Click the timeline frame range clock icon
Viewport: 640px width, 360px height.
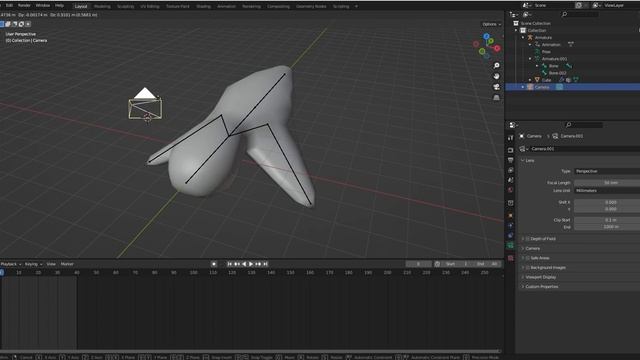pyautogui.click(x=437, y=264)
